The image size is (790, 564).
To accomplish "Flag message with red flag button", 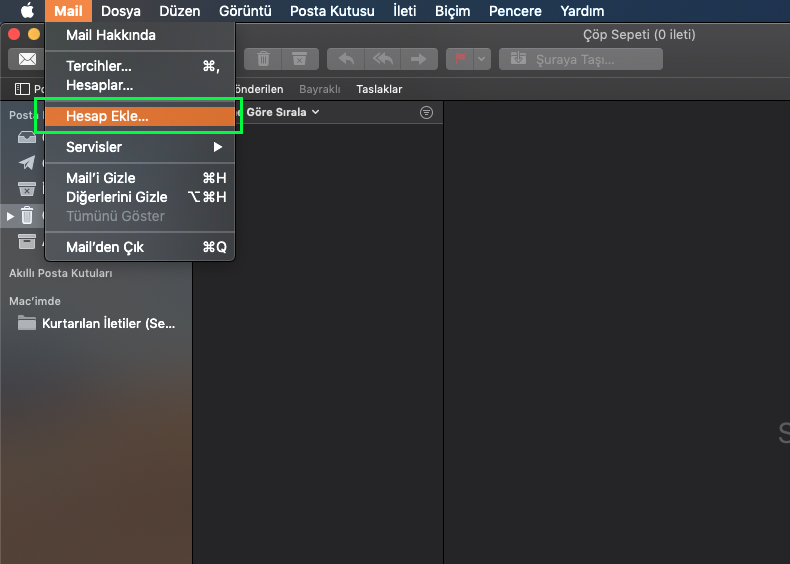I will 460,59.
